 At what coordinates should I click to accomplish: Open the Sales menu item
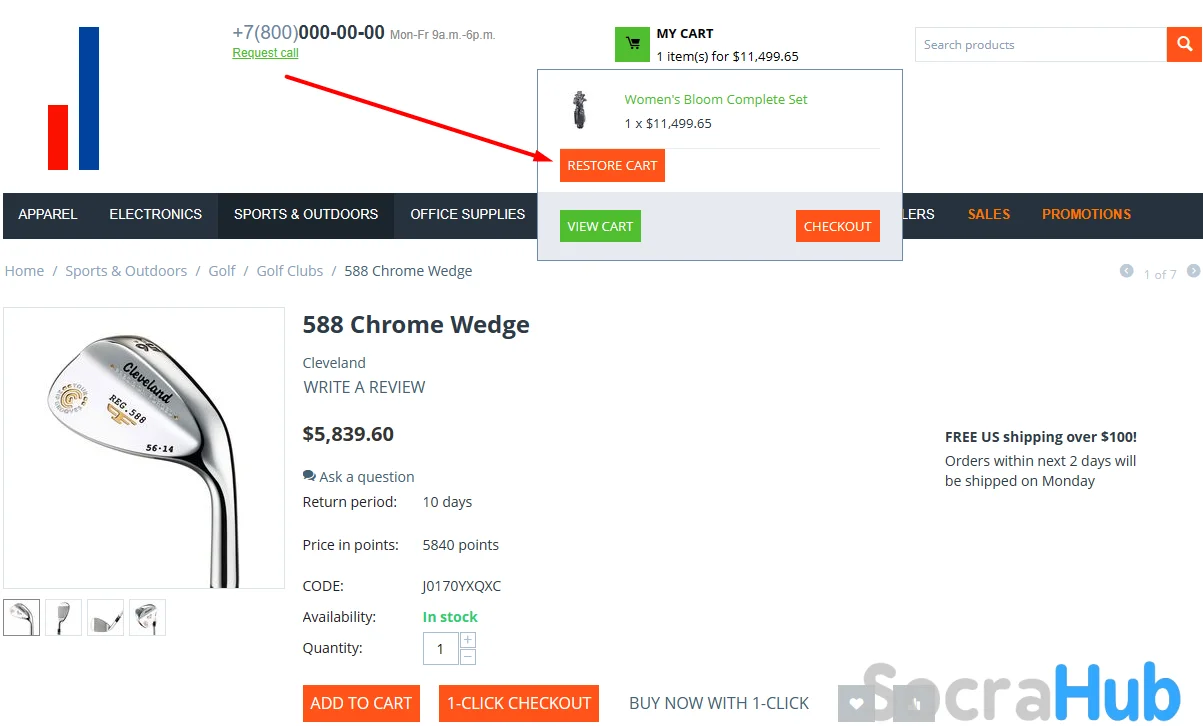989,214
